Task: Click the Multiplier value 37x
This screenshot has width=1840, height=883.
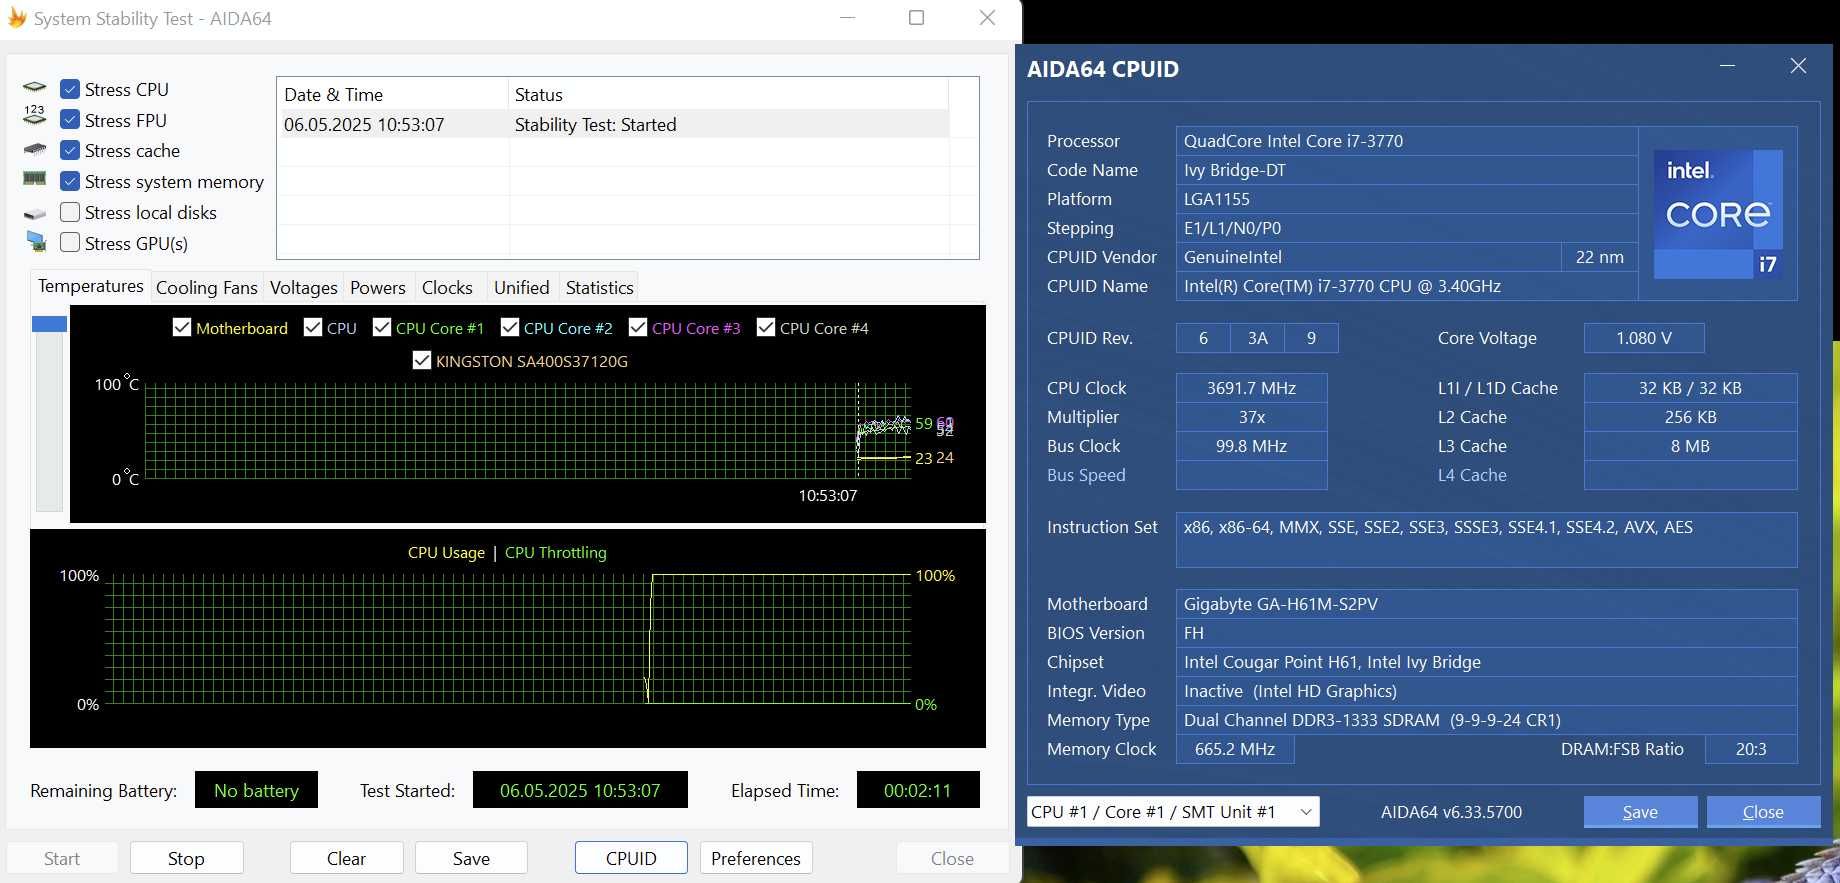Action: click(1251, 417)
